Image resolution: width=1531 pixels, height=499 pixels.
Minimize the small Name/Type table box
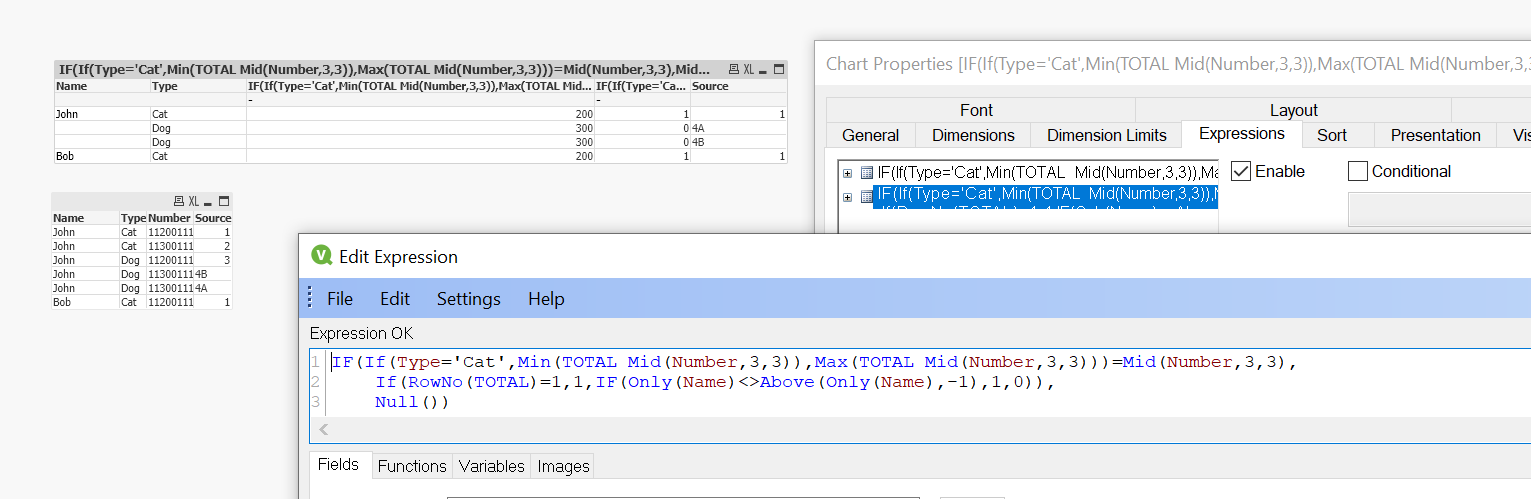pyautogui.click(x=208, y=202)
